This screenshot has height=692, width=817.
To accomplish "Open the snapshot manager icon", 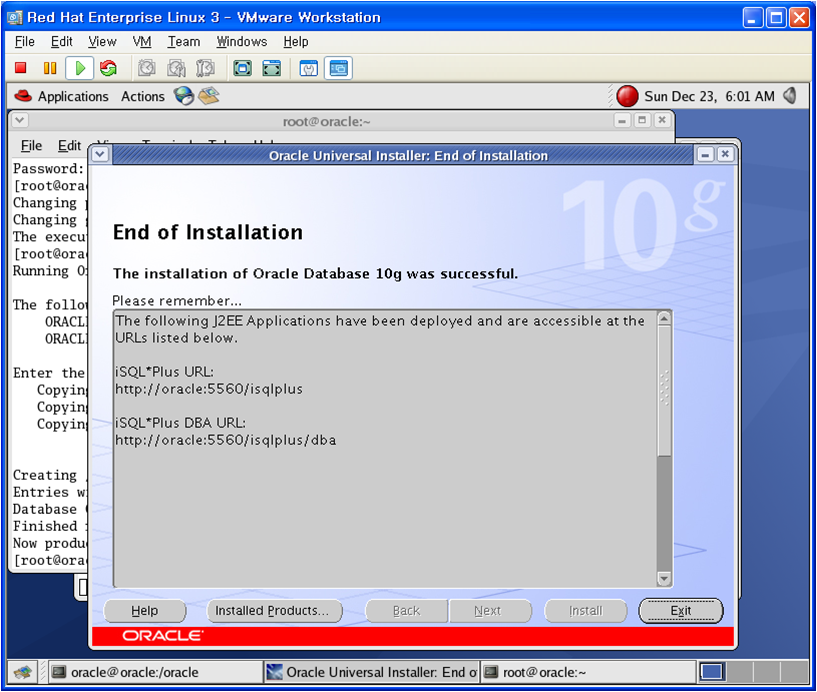I will click(x=205, y=68).
